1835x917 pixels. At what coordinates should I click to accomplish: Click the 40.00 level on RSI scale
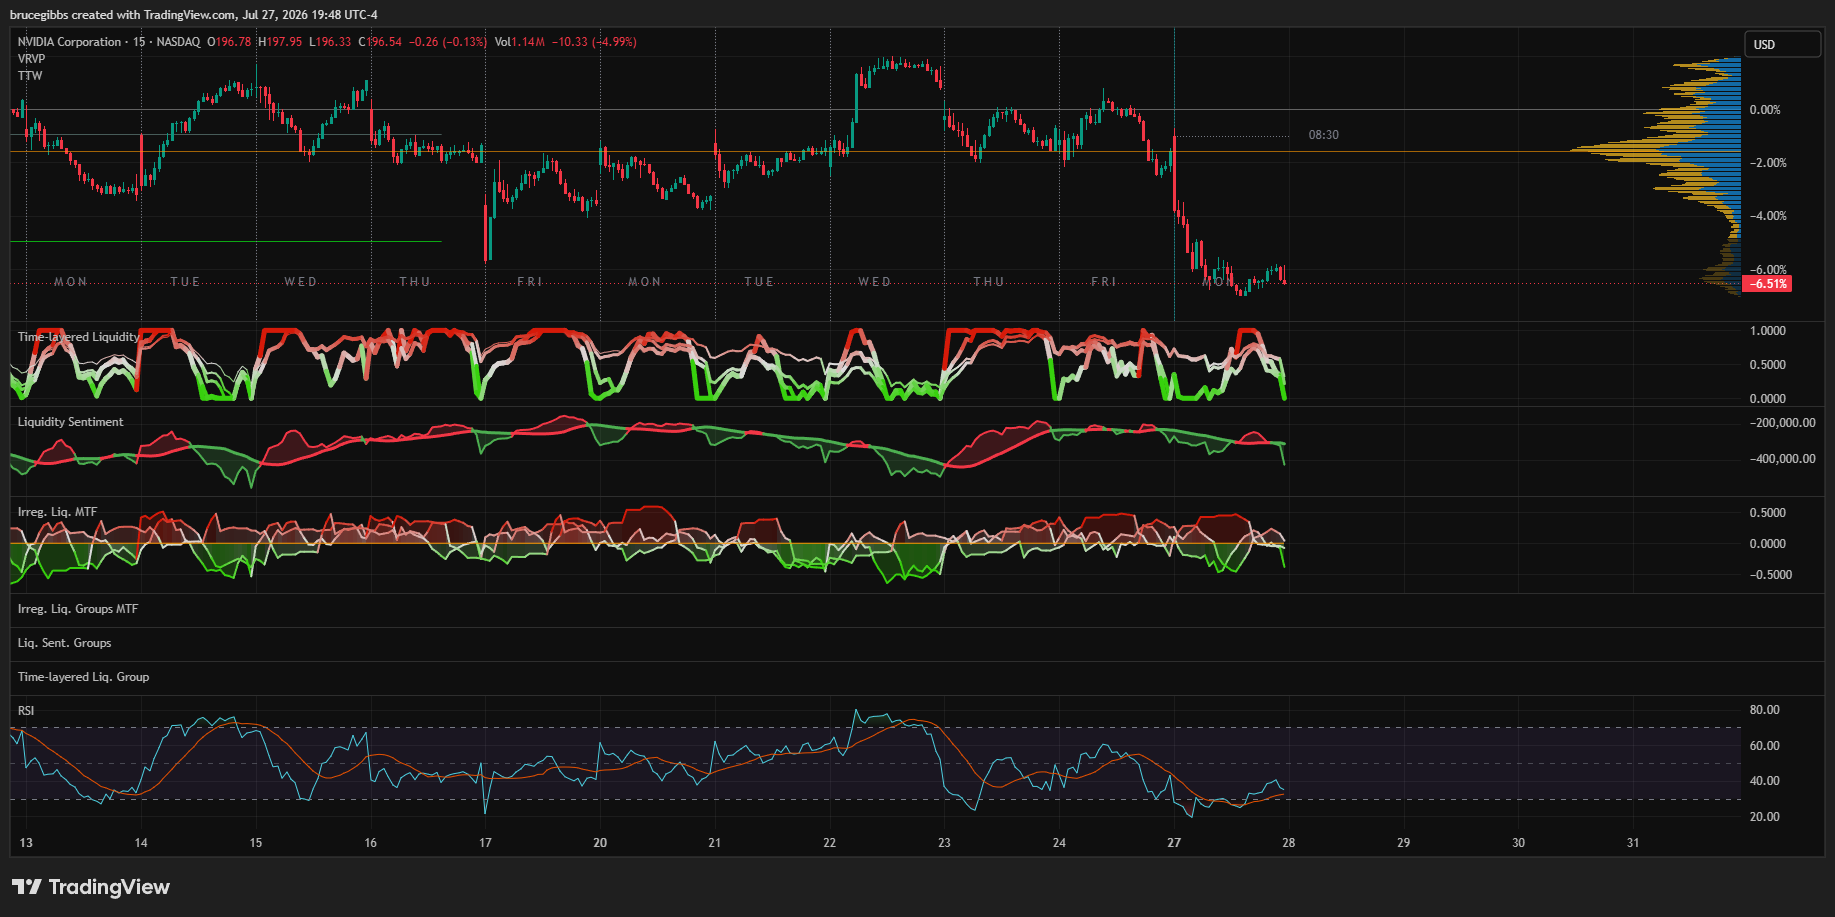[1765, 781]
